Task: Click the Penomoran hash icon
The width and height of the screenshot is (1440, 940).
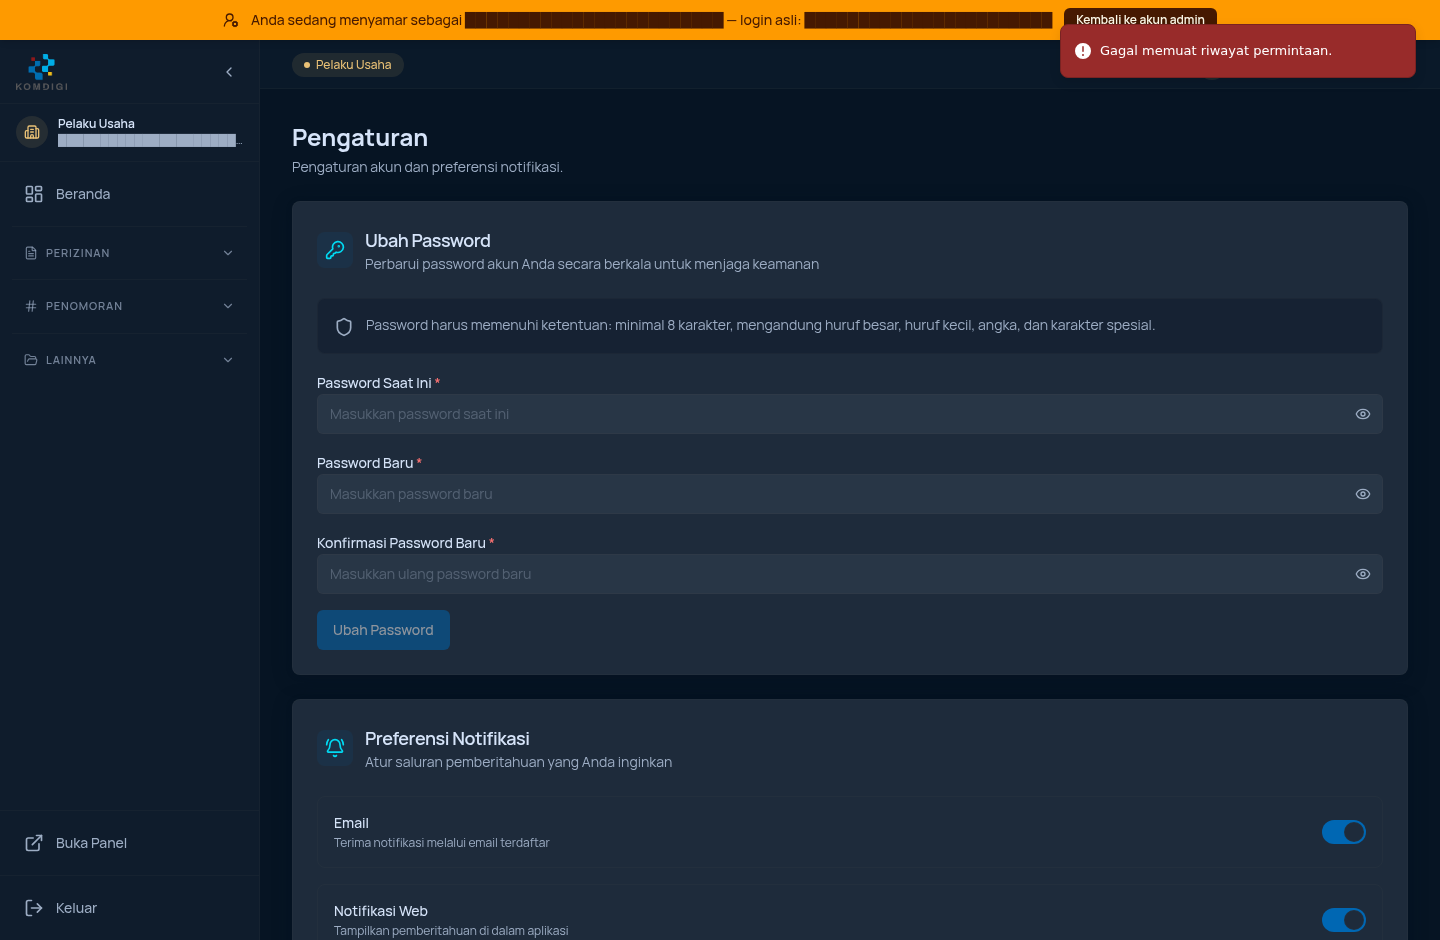Action: click(x=31, y=306)
